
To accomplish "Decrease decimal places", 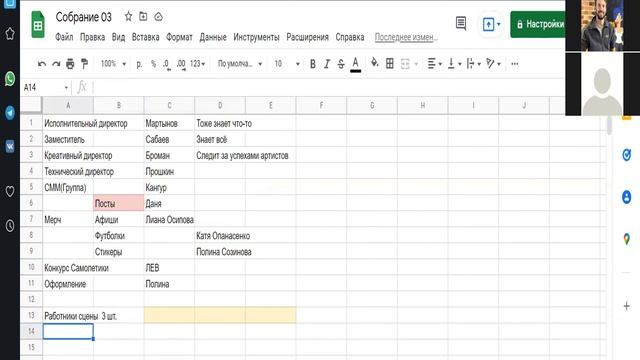I will [x=167, y=64].
